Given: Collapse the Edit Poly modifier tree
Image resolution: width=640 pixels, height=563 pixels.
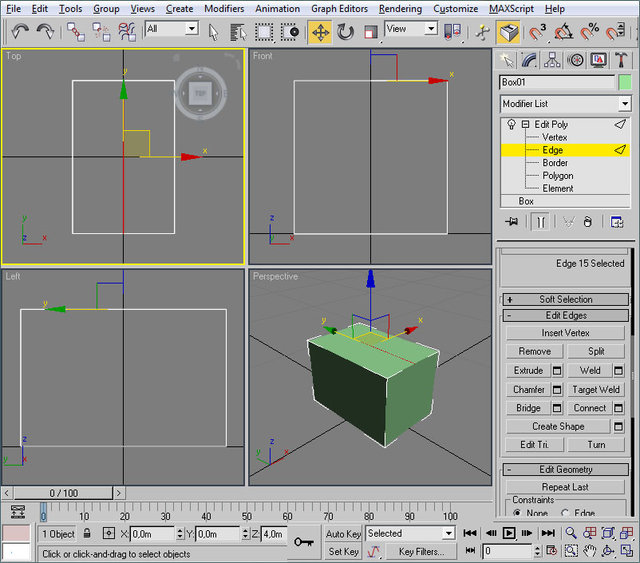Looking at the screenshot, I should [525, 124].
